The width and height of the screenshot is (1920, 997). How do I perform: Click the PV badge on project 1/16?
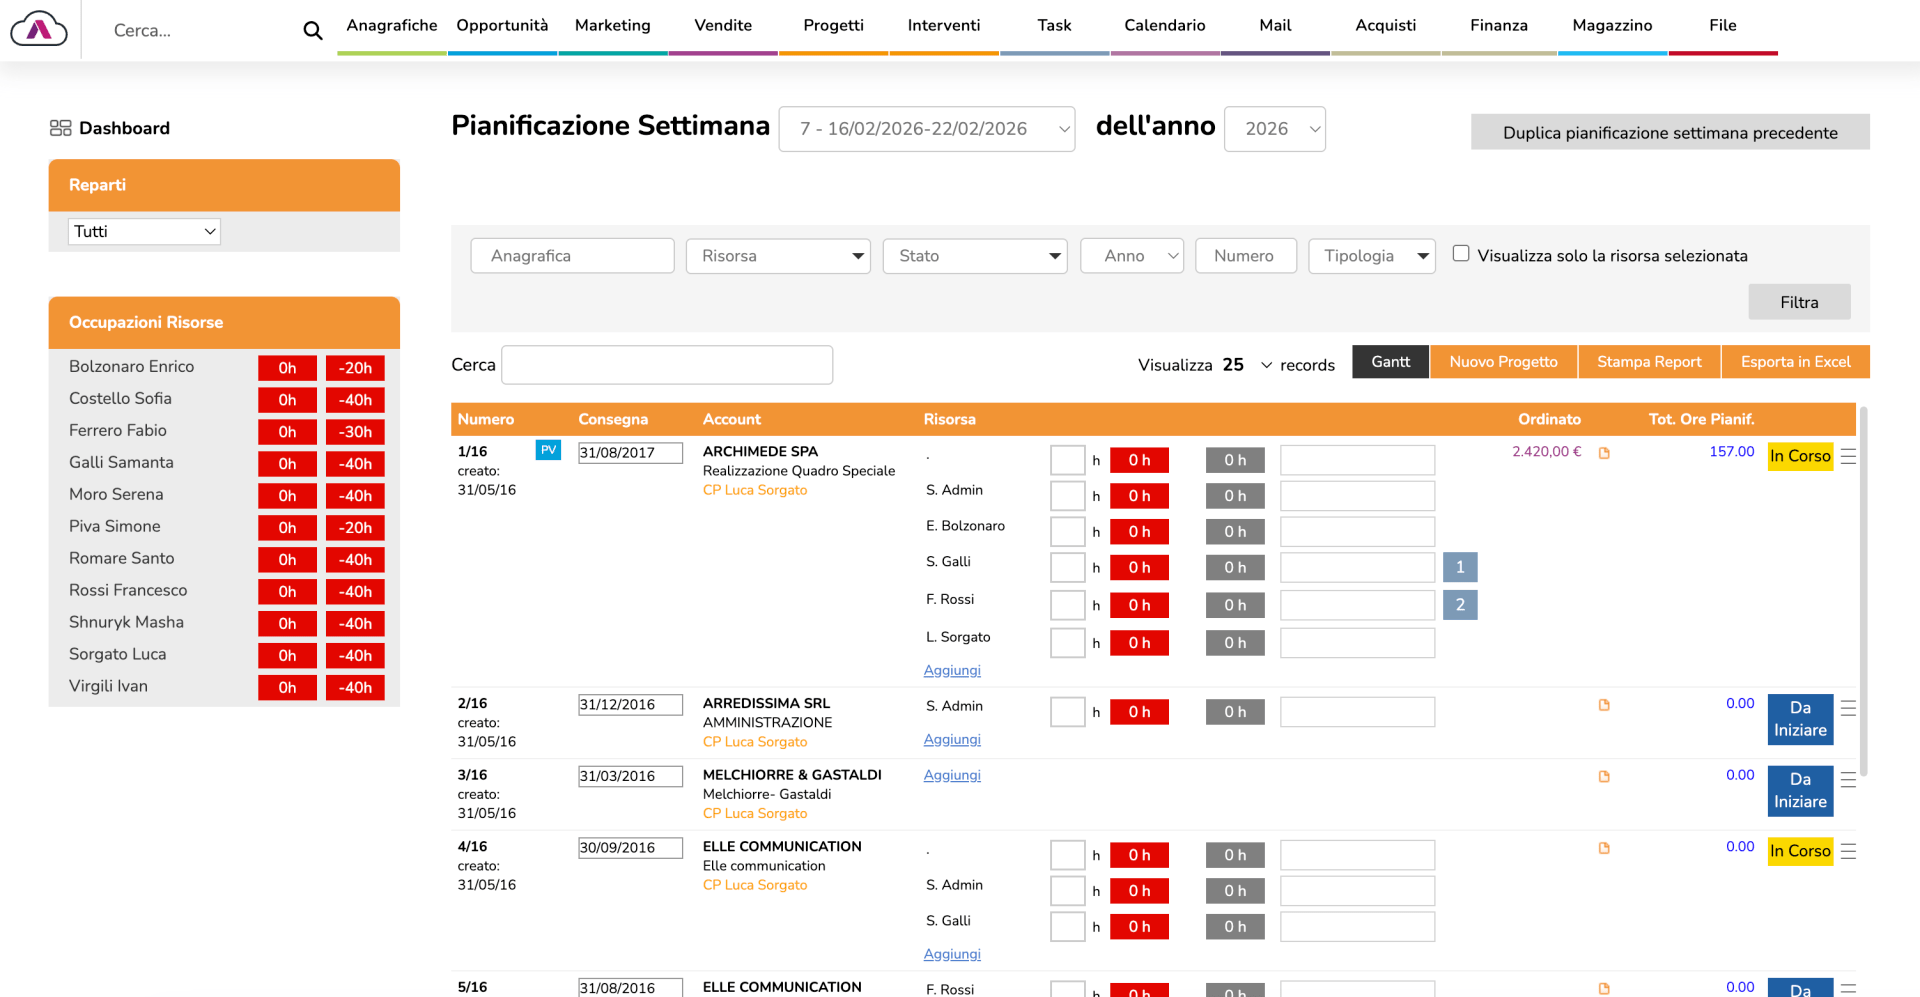point(548,450)
